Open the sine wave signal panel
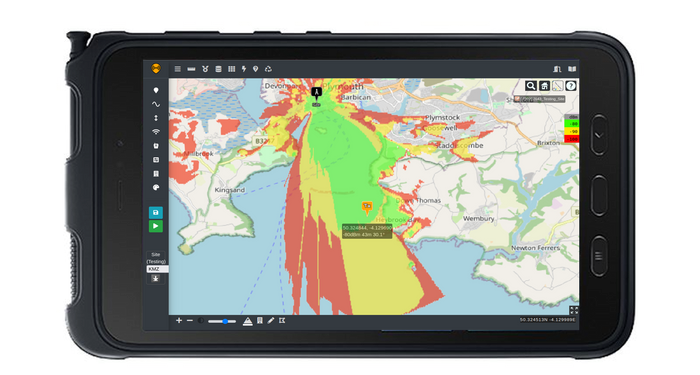 click(156, 104)
